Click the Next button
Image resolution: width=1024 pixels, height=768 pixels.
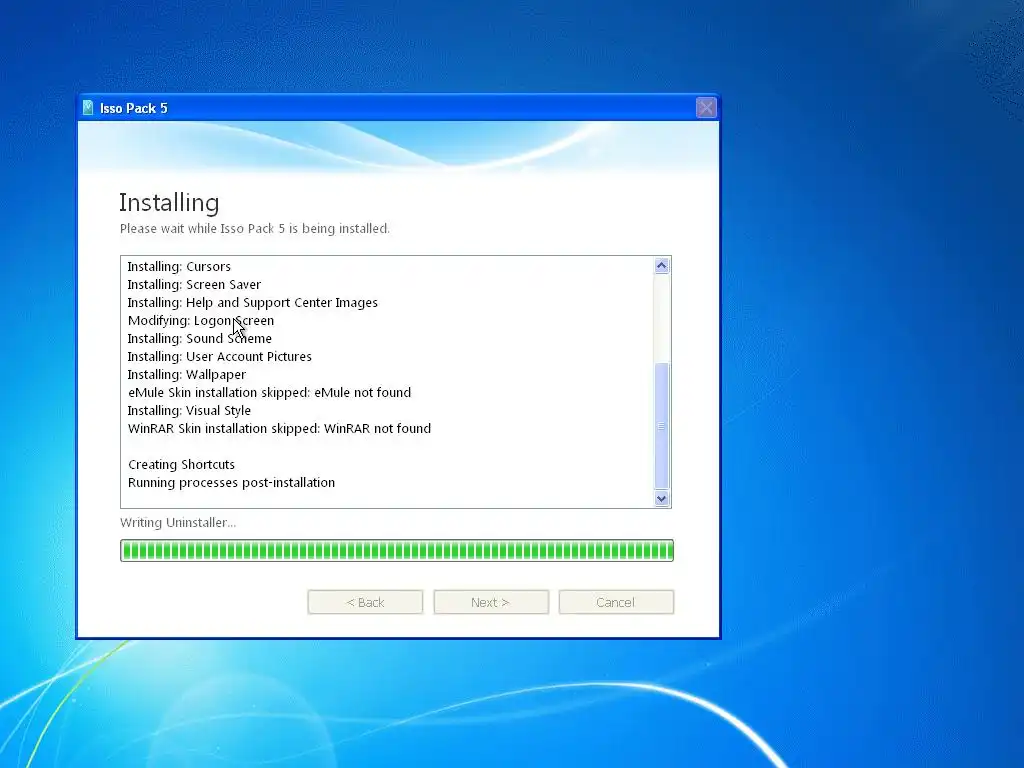[490, 602]
